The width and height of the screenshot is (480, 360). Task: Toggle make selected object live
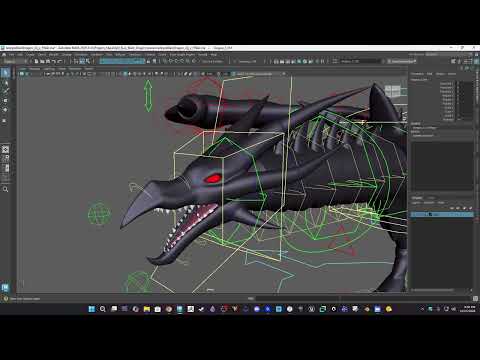pyautogui.click(x=194, y=61)
